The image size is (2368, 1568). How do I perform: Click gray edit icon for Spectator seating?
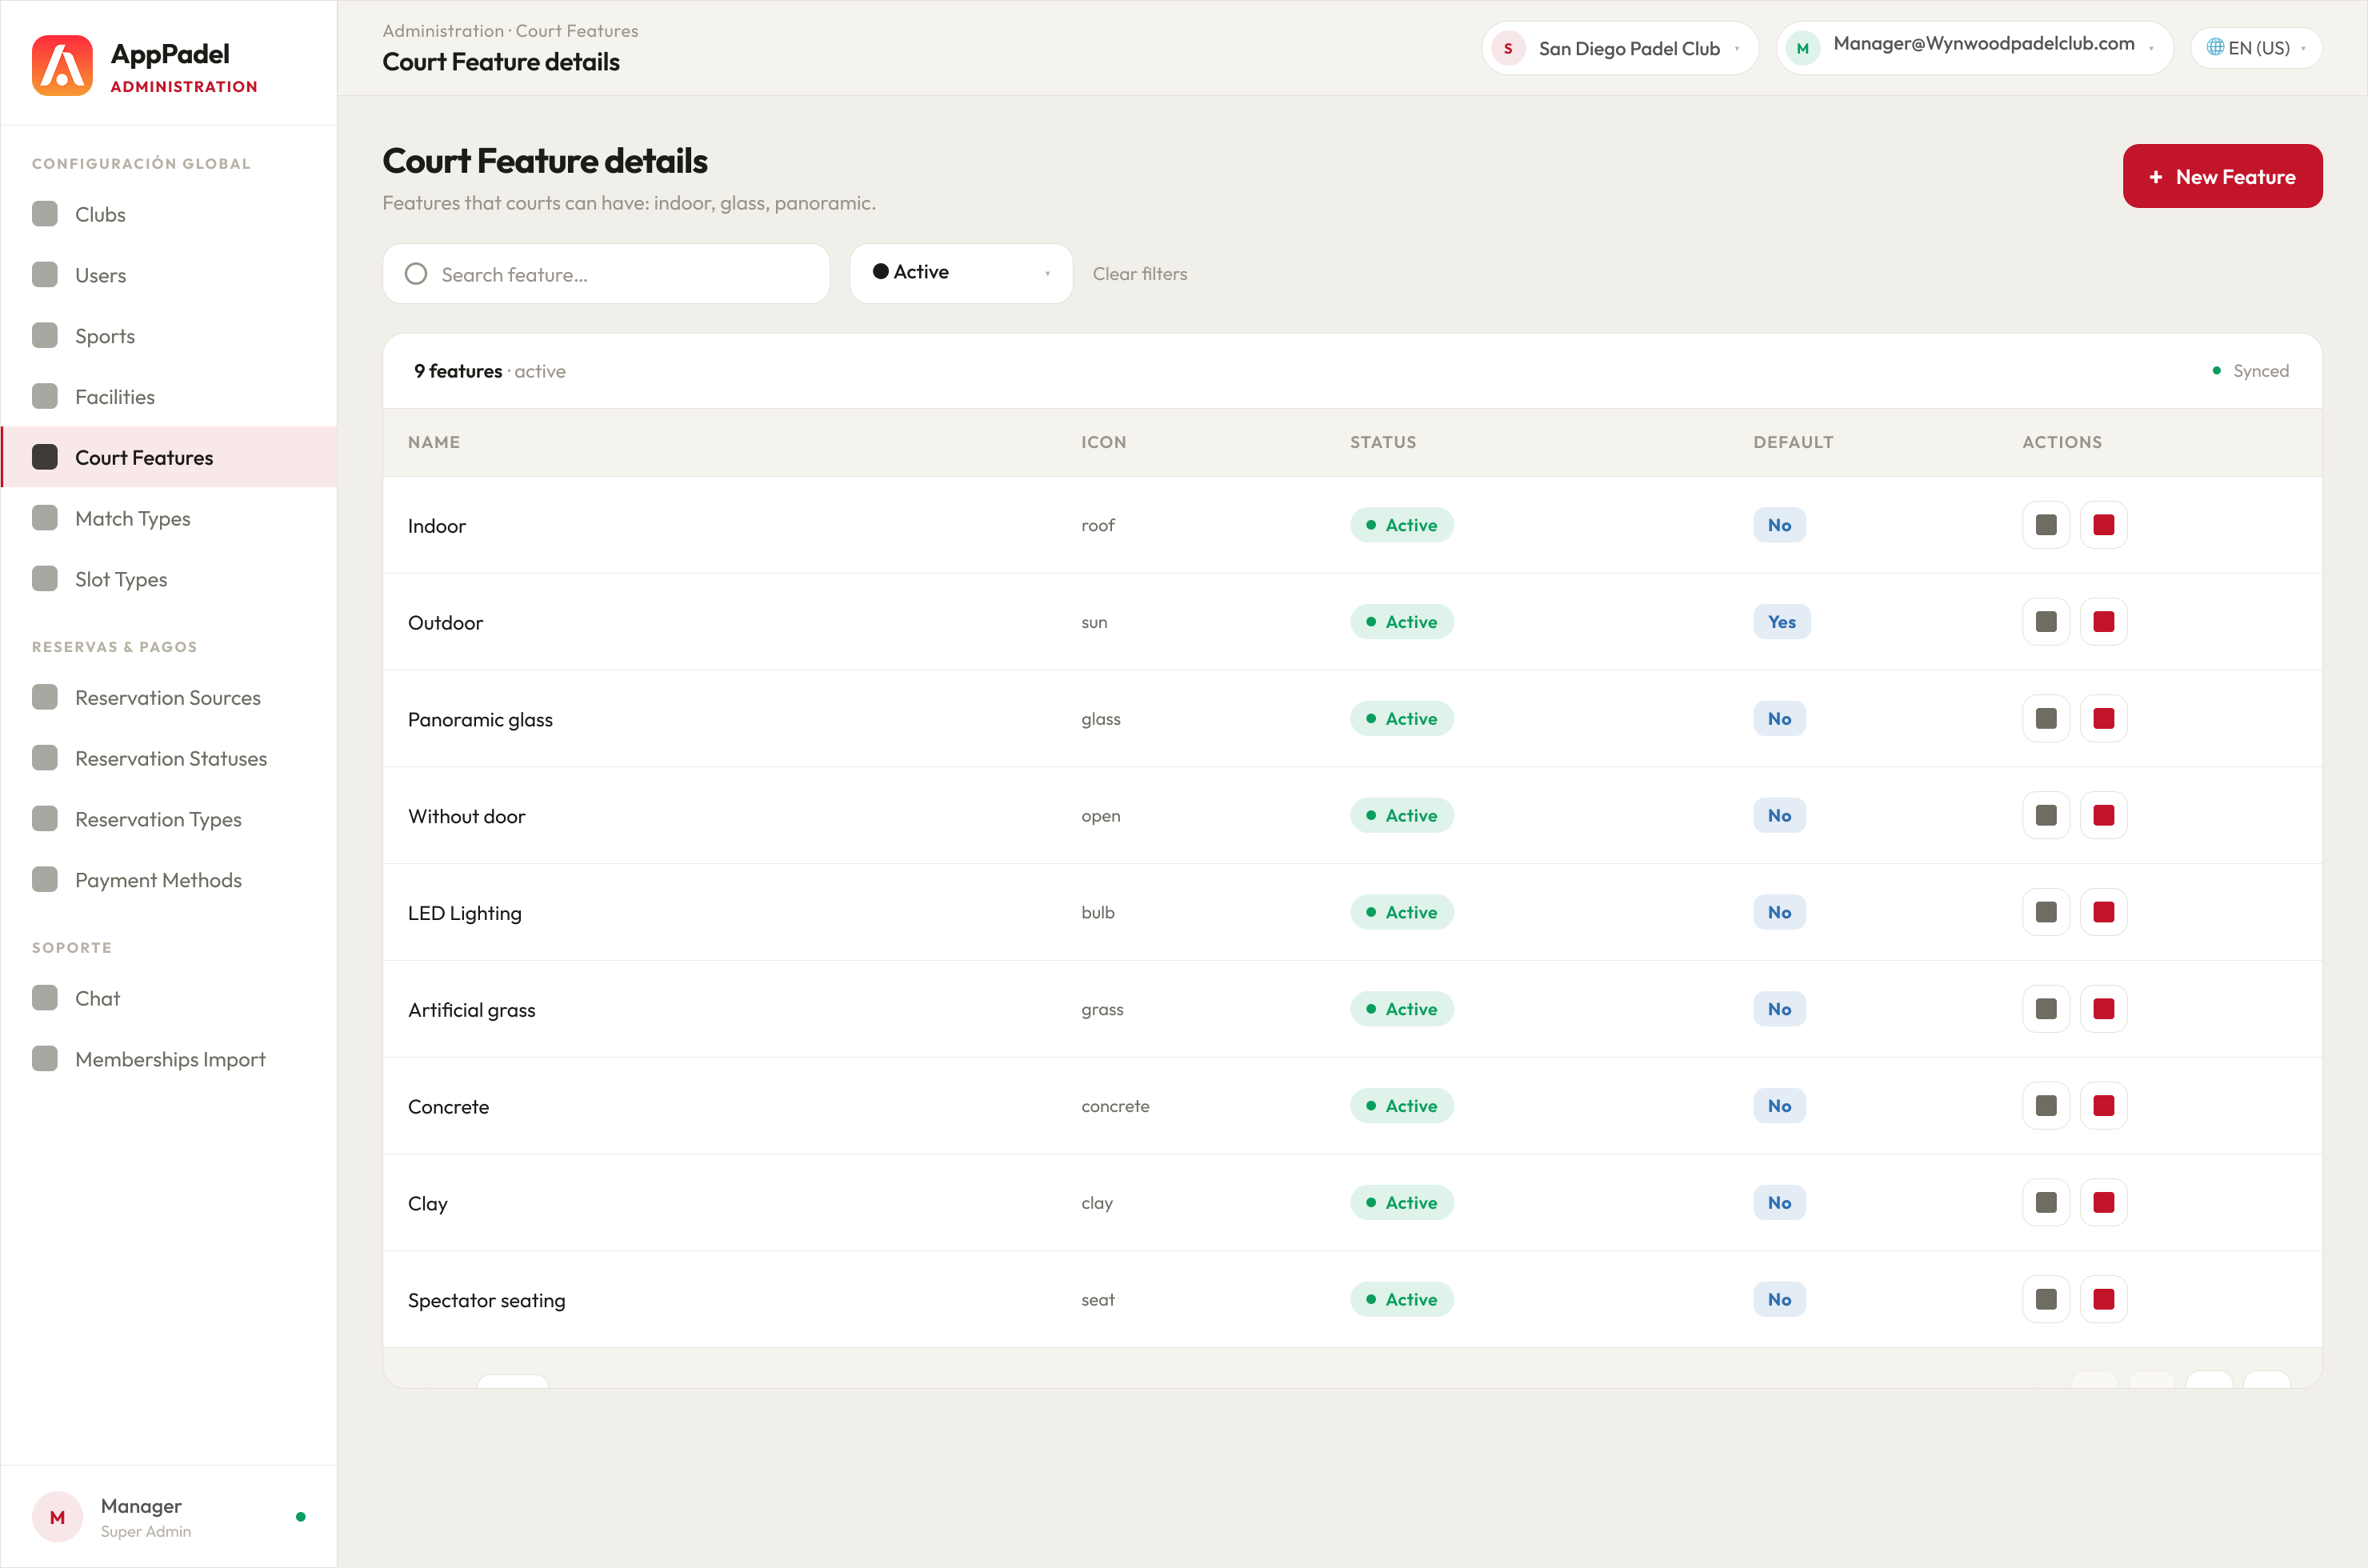click(2046, 1299)
